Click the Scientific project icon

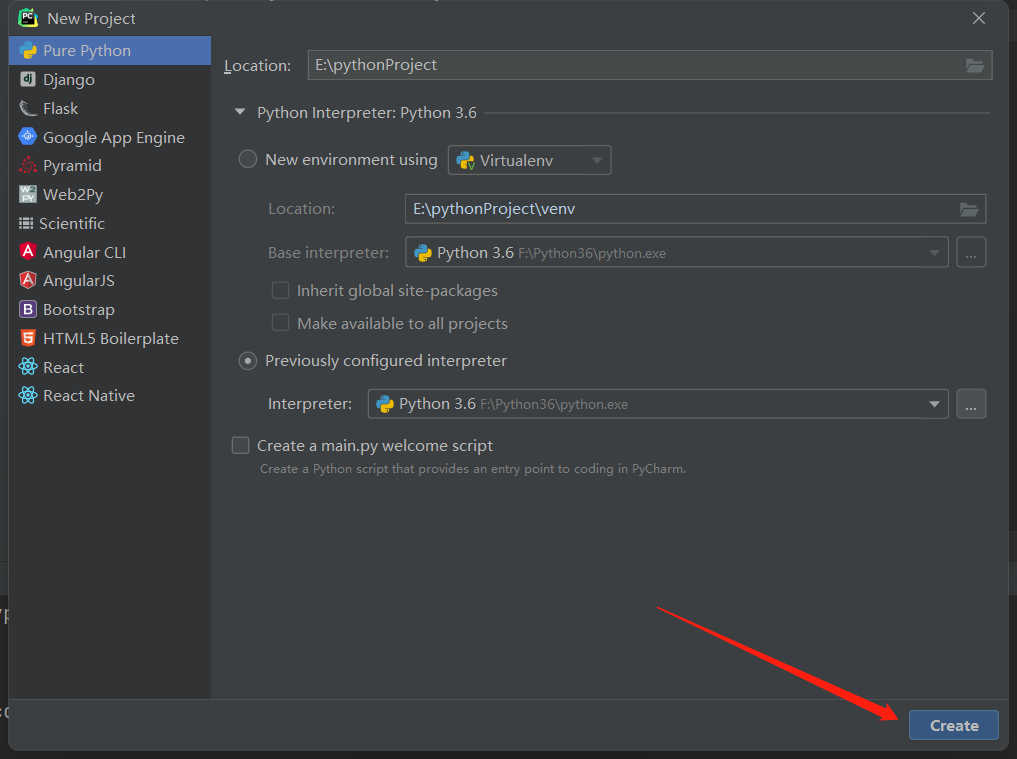(26, 223)
